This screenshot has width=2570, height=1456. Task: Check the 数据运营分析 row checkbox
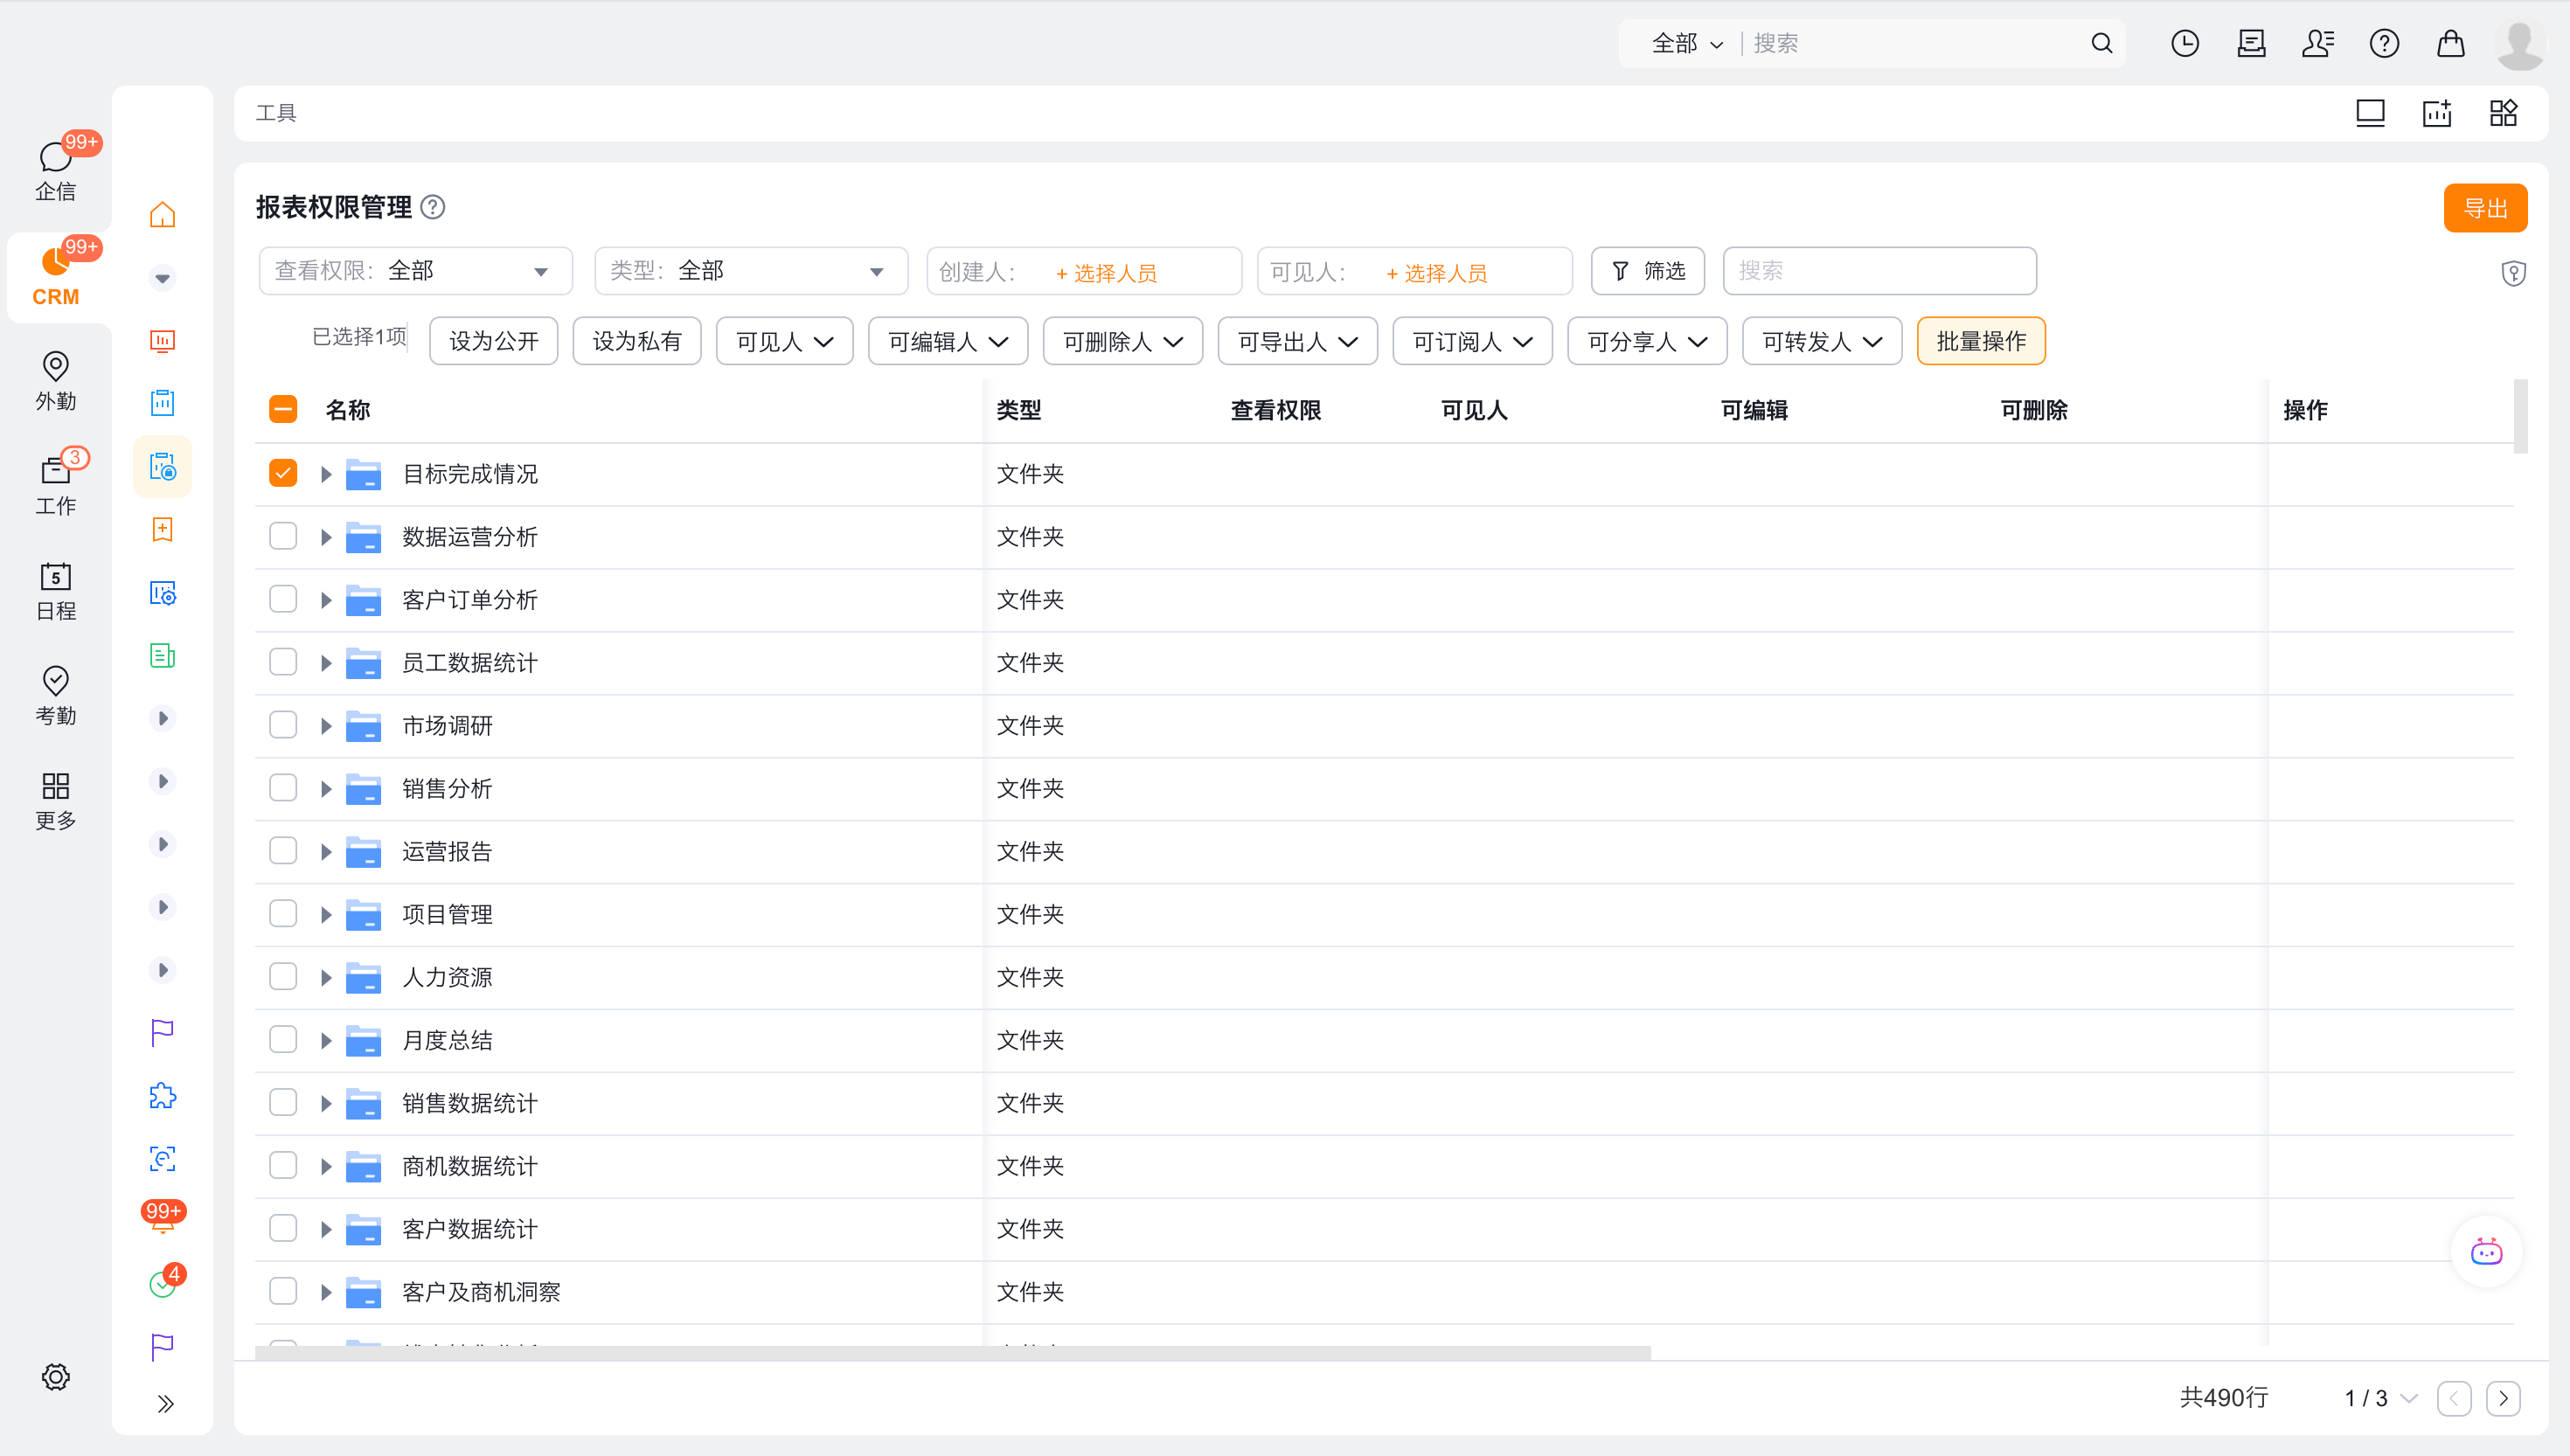(x=283, y=536)
